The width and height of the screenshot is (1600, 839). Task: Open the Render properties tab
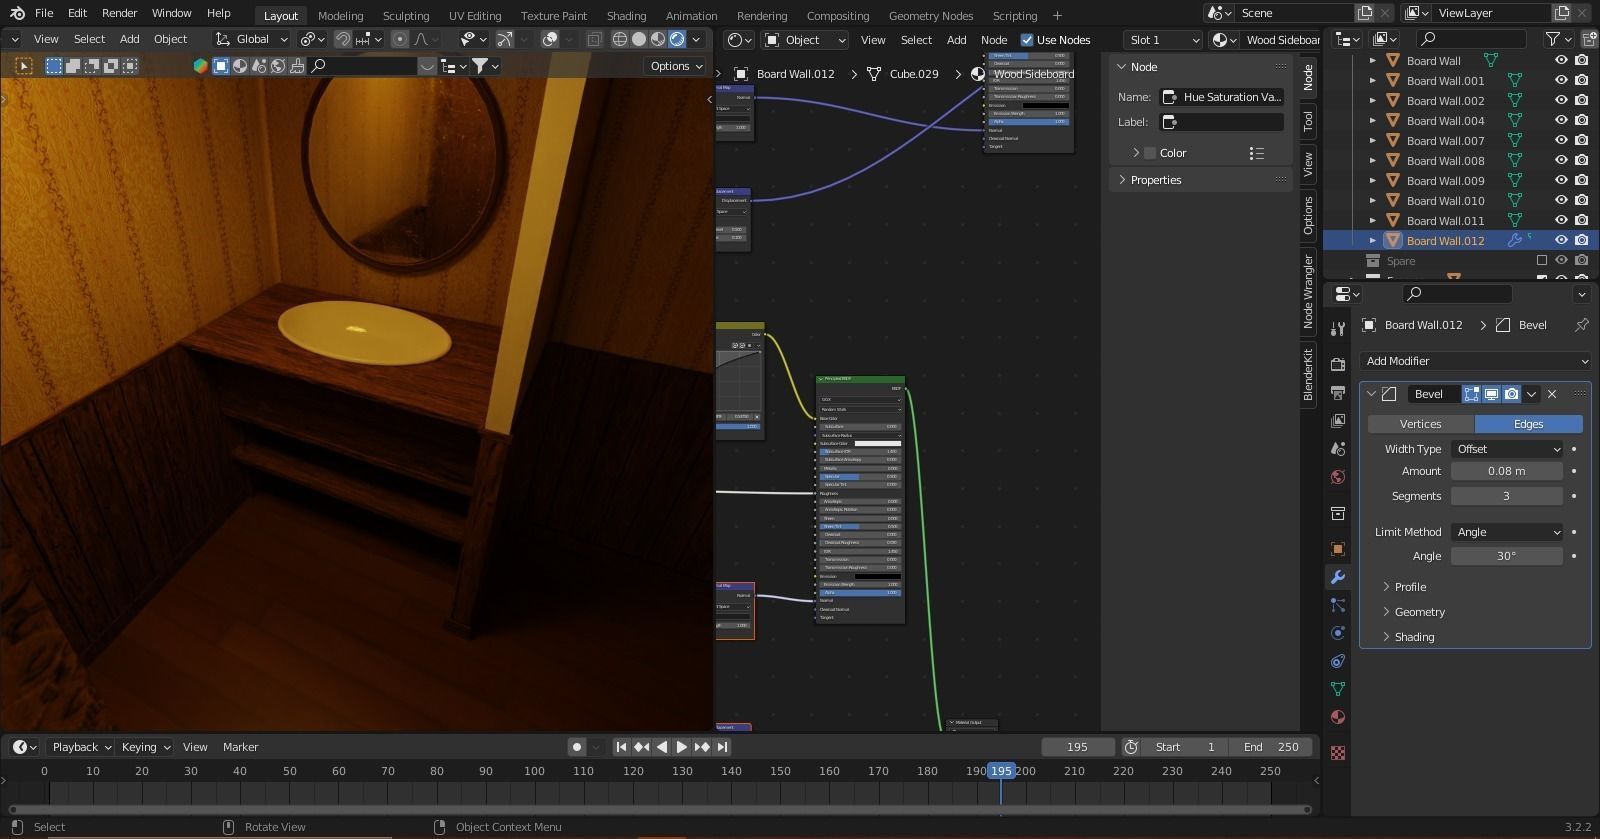(1338, 364)
